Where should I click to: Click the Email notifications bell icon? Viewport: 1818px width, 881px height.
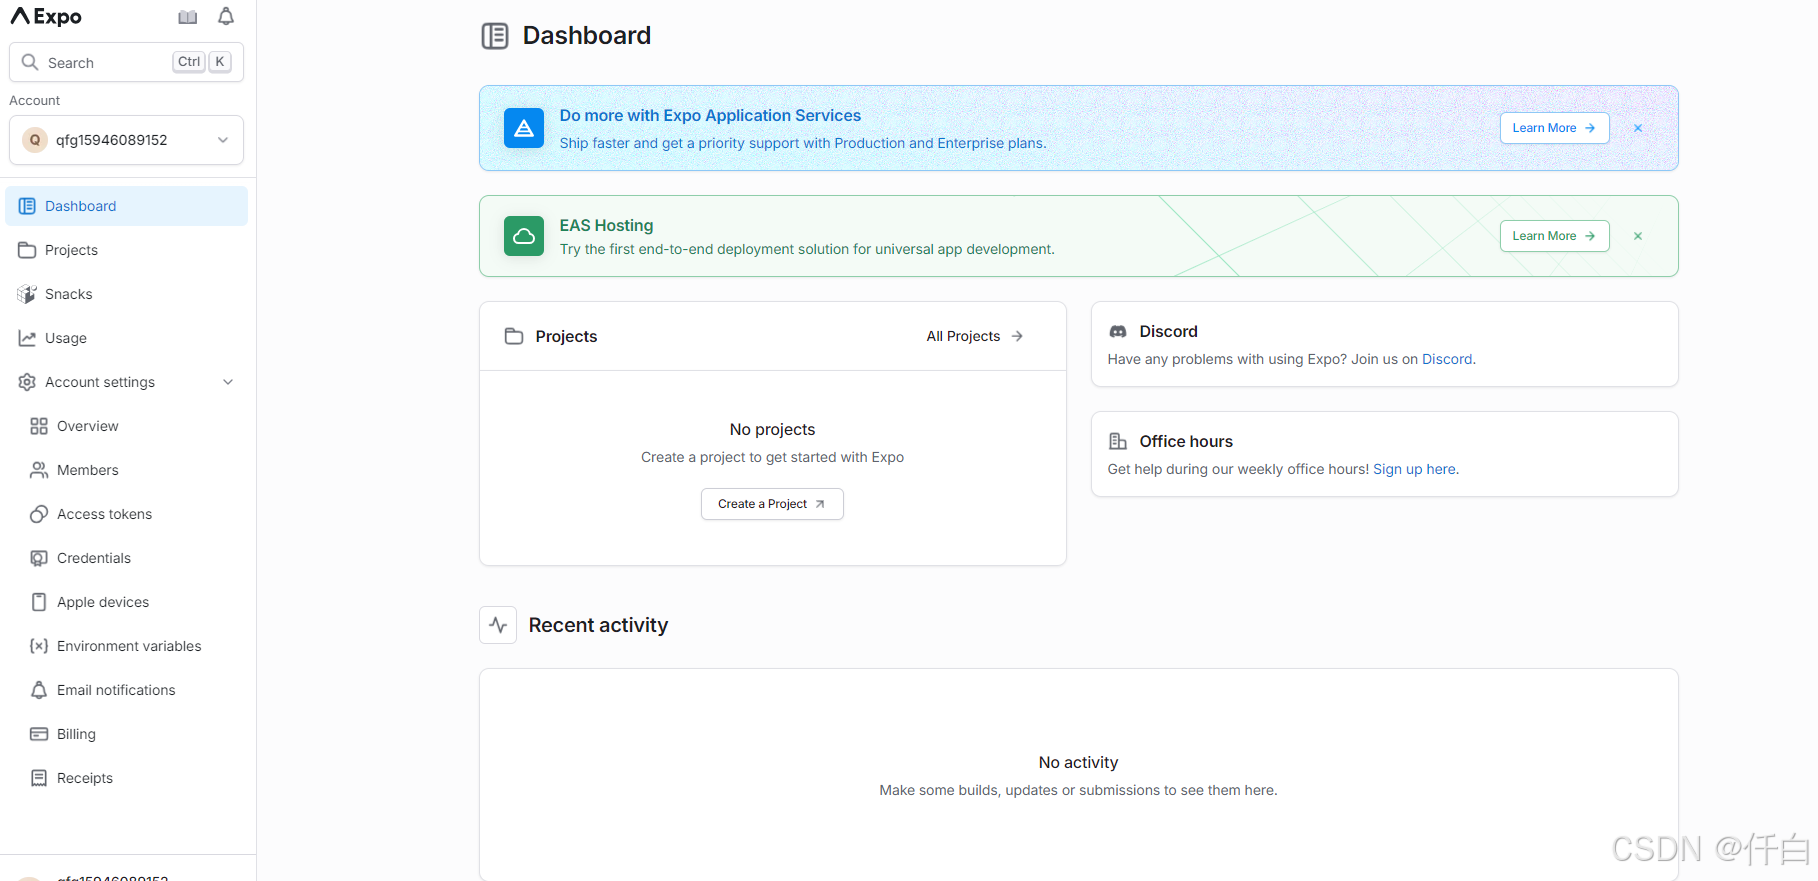pyautogui.click(x=39, y=690)
